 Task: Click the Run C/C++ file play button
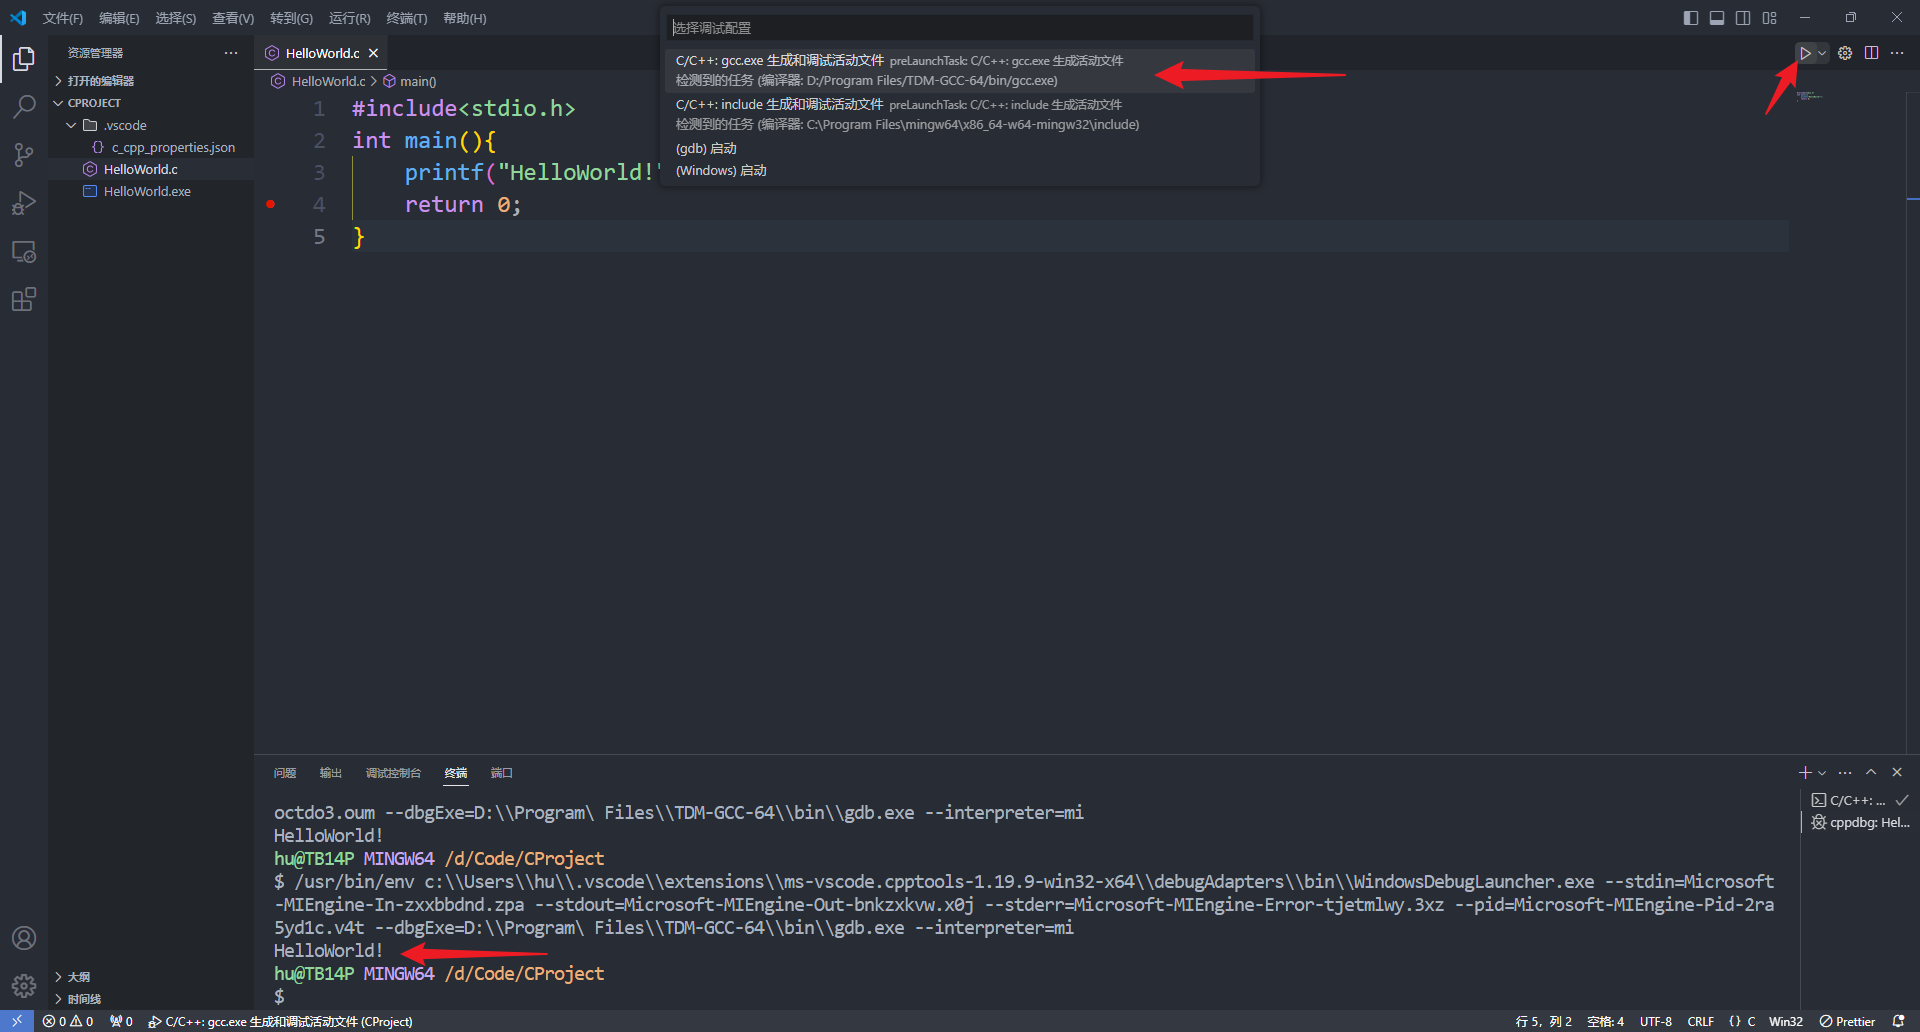click(1805, 53)
